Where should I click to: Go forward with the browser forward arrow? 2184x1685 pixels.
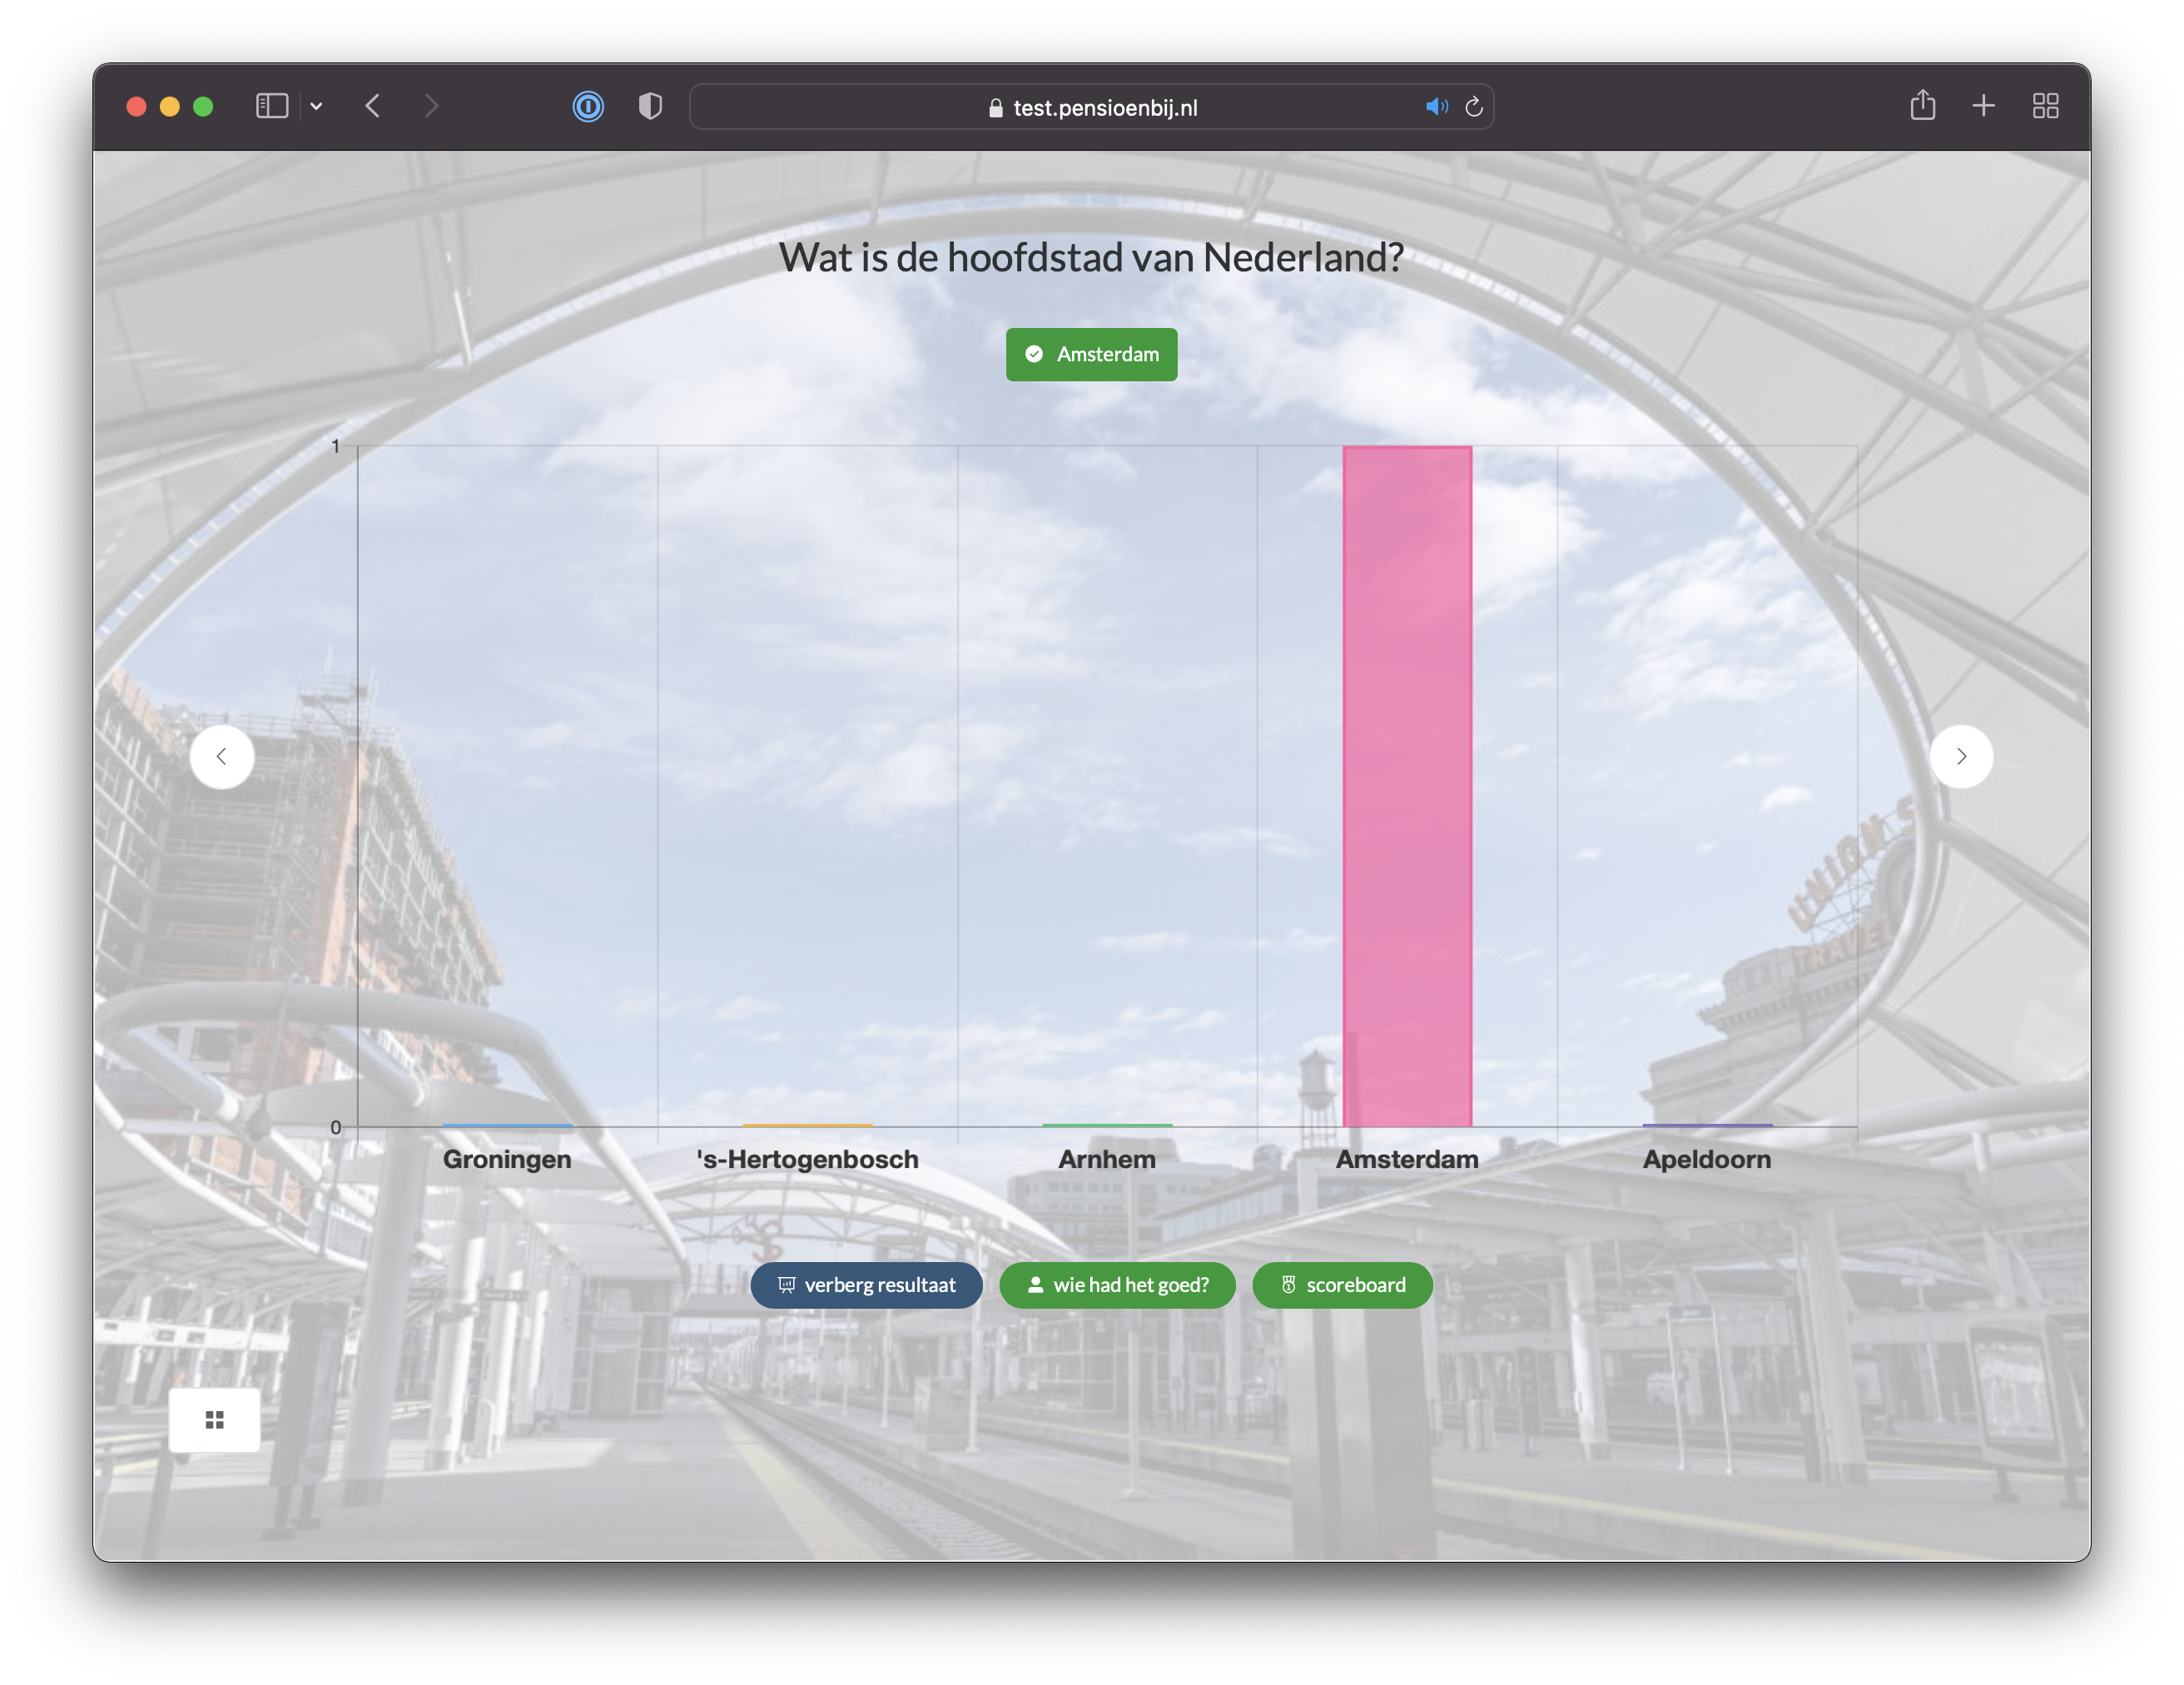click(431, 106)
